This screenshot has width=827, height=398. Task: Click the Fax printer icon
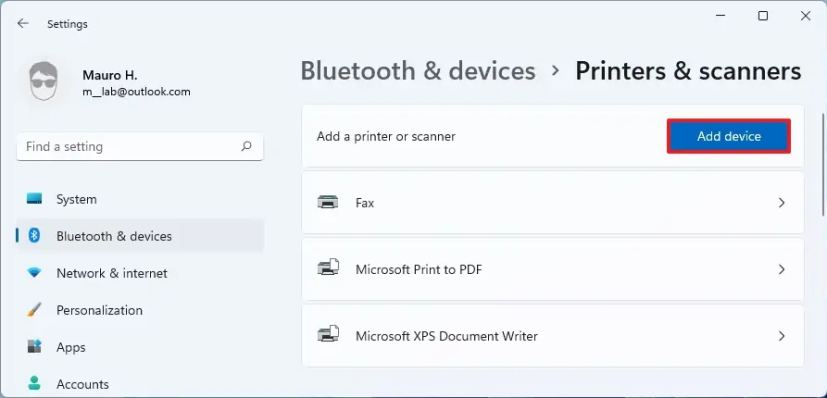coord(328,202)
